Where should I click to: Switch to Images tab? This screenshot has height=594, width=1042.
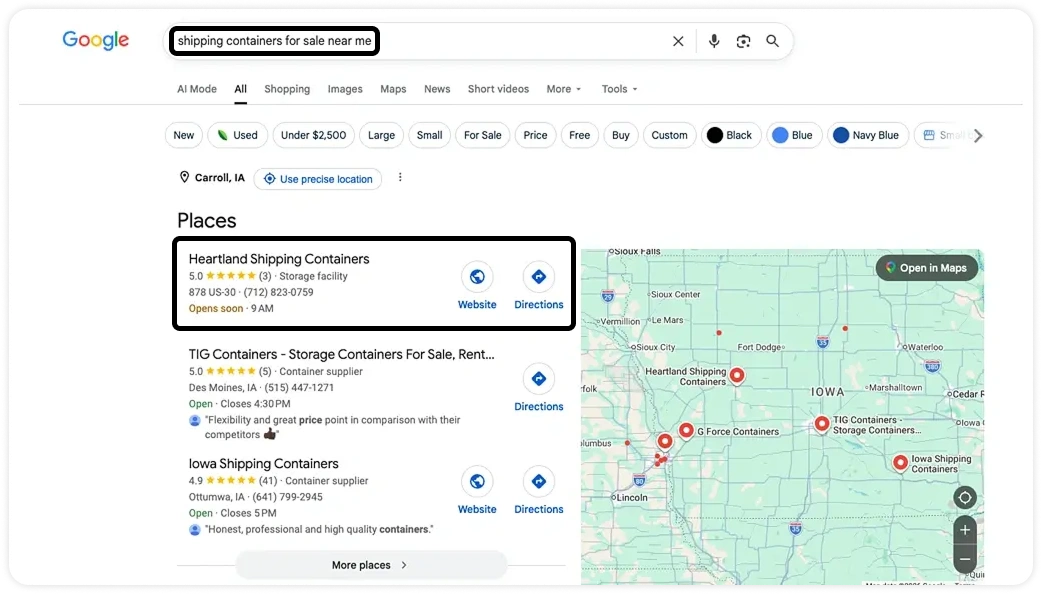pyautogui.click(x=345, y=89)
